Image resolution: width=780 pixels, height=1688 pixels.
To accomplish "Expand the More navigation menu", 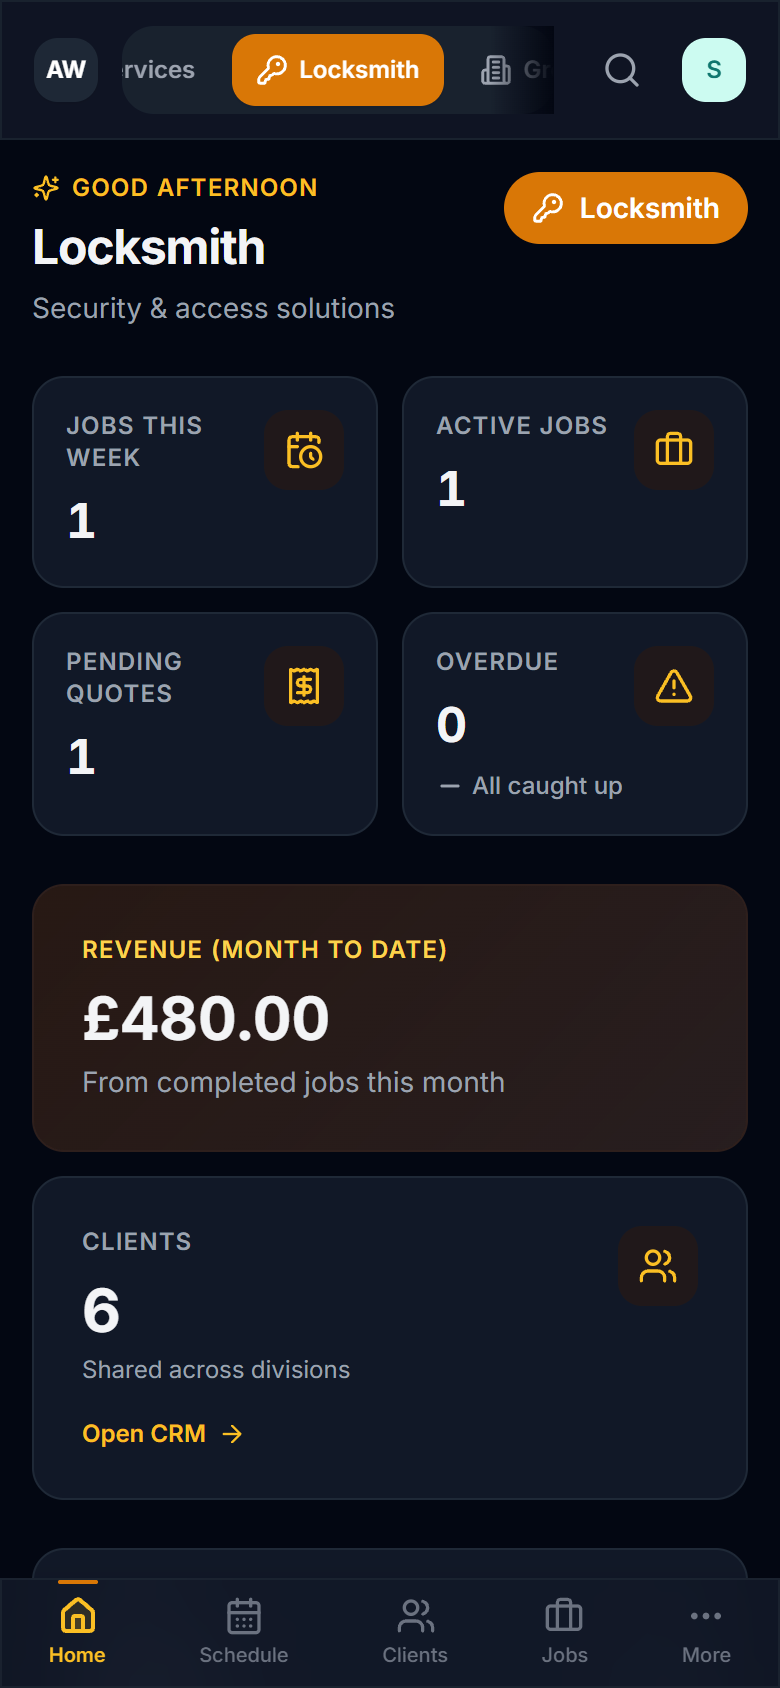I will click(706, 1632).
